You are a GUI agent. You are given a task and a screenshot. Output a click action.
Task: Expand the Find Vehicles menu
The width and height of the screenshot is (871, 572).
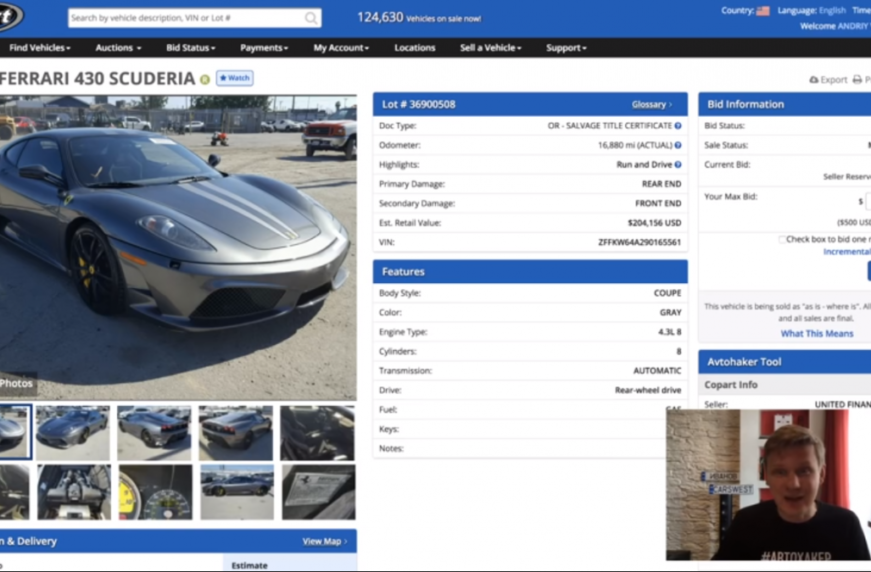[x=39, y=48]
